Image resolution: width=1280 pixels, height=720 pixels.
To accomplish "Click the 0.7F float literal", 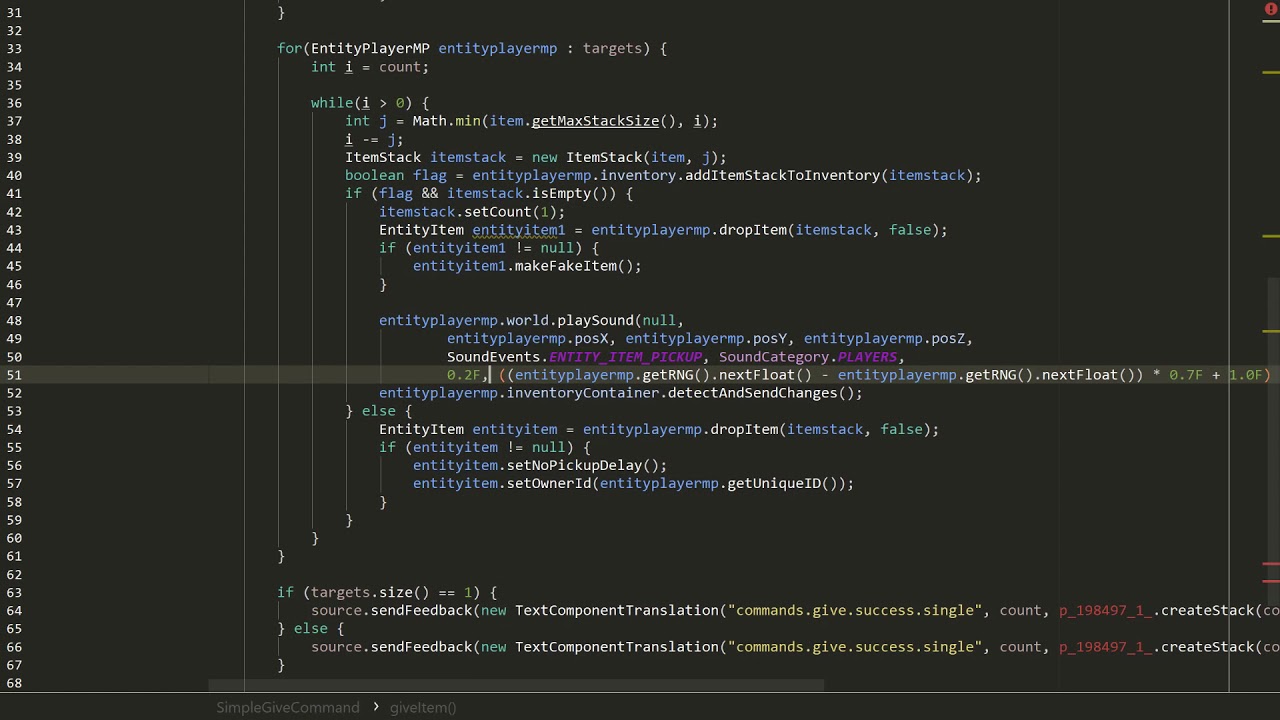I will coord(1186,375).
